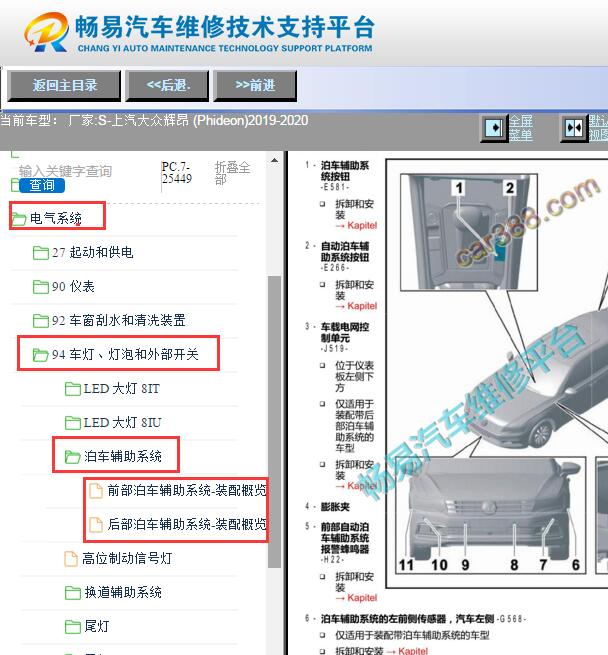
Task: Click folder icon beside 换道辅助系统
Action: click(x=73, y=593)
